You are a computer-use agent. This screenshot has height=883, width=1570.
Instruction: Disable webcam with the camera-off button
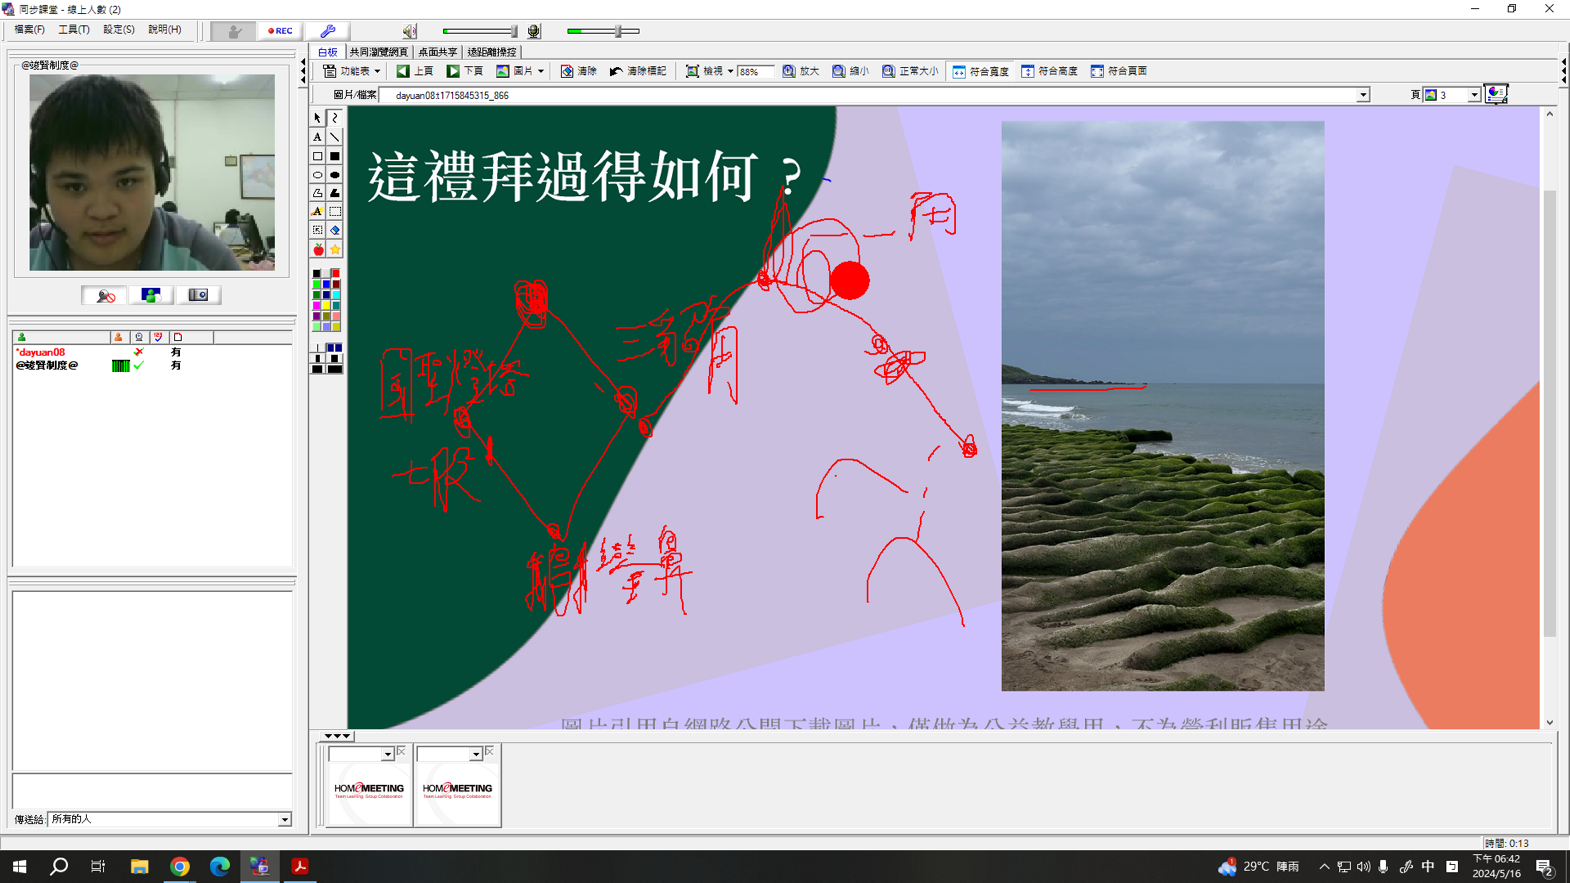(x=105, y=295)
